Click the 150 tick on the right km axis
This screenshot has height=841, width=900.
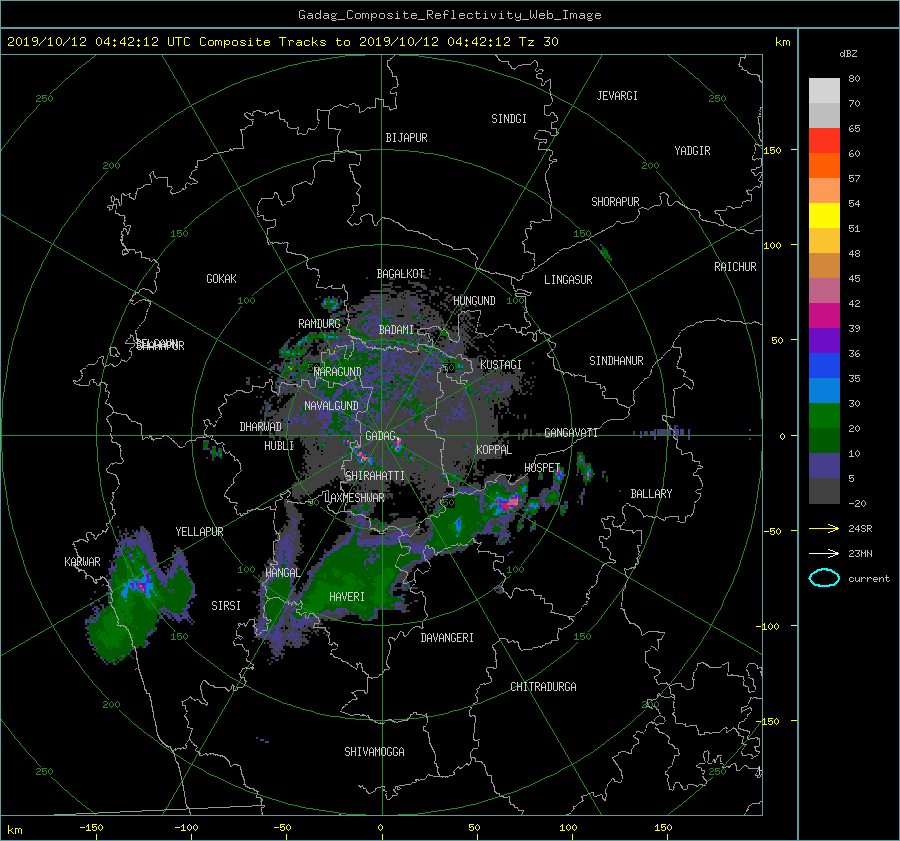click(x=773, y=150)
